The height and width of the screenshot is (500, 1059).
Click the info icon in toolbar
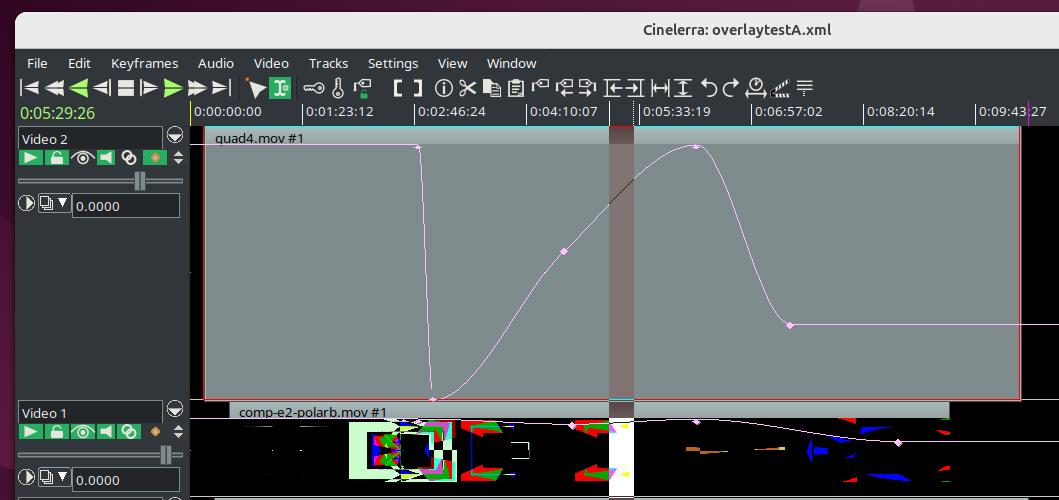tap(443, 88)
